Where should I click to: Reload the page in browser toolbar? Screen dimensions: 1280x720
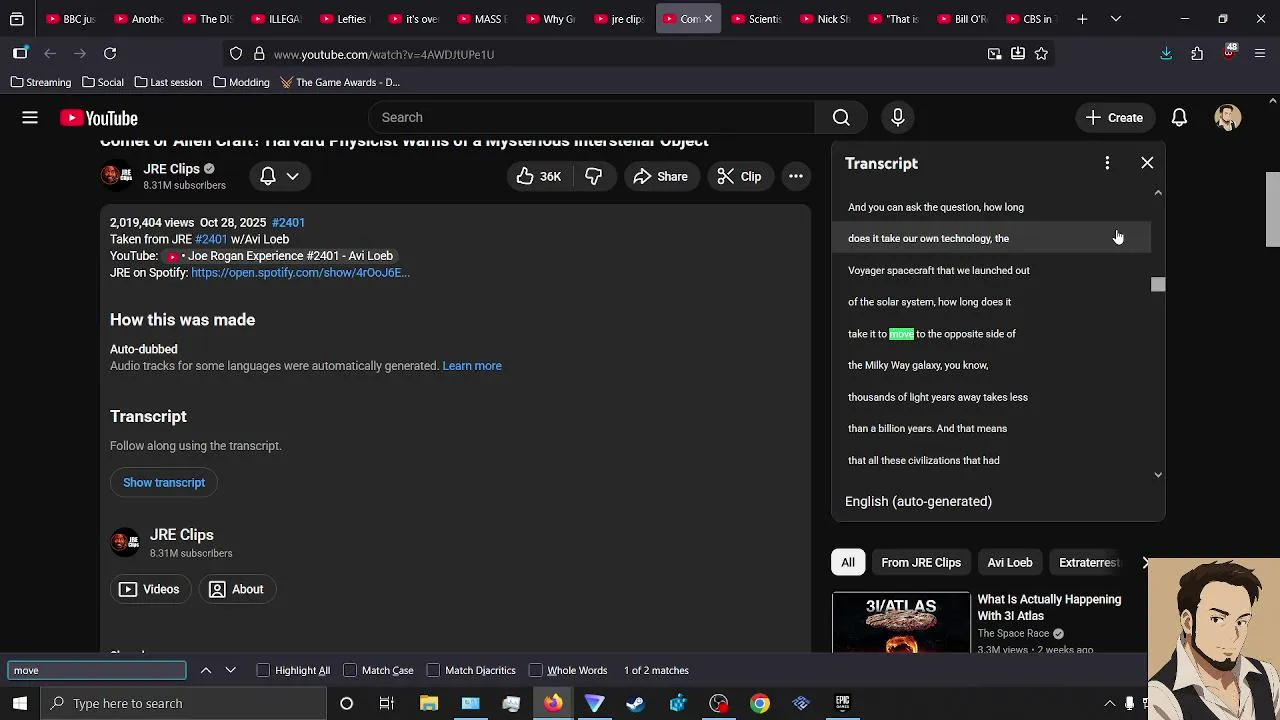pos(110,53)
